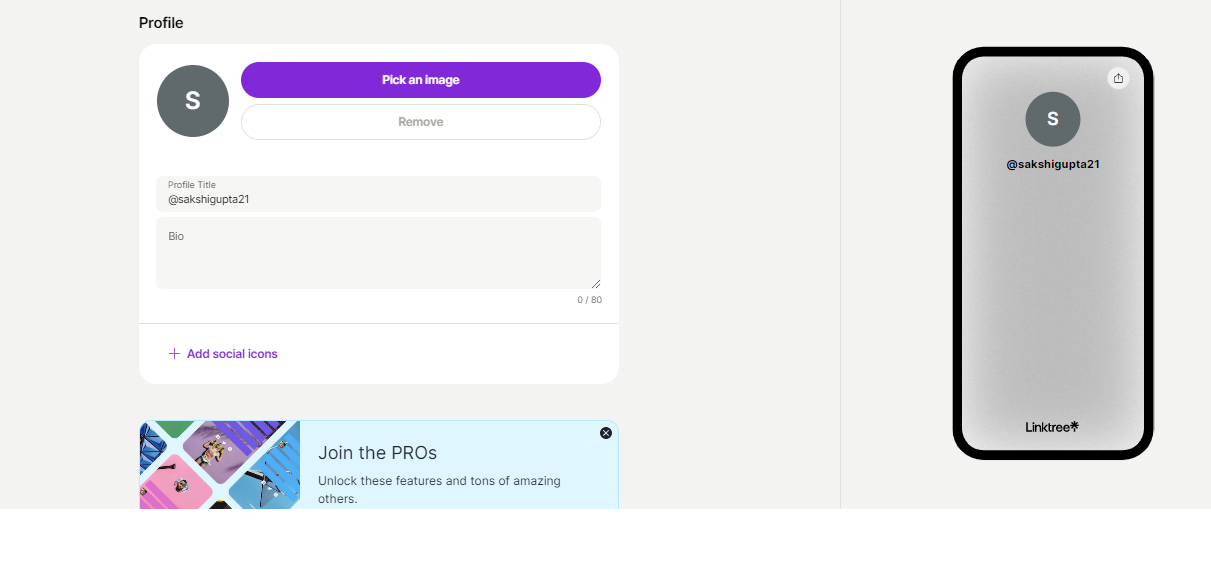Open the Add social icons link
Image resolution: width=1211 pixels, height=581 pixels.
[x=232, y=354]
